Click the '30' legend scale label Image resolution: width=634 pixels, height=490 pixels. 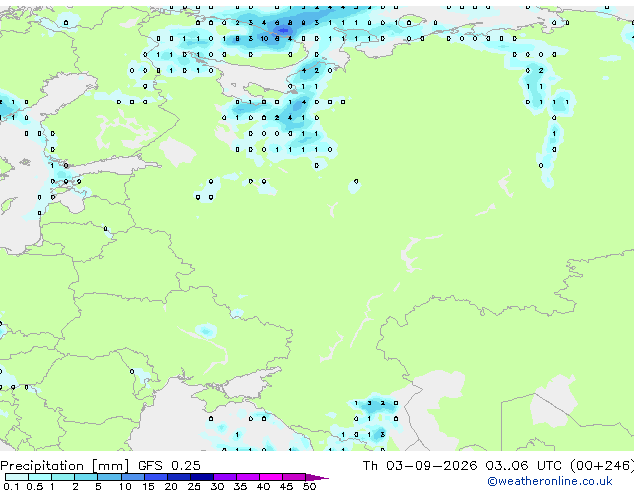pos(217,486)
